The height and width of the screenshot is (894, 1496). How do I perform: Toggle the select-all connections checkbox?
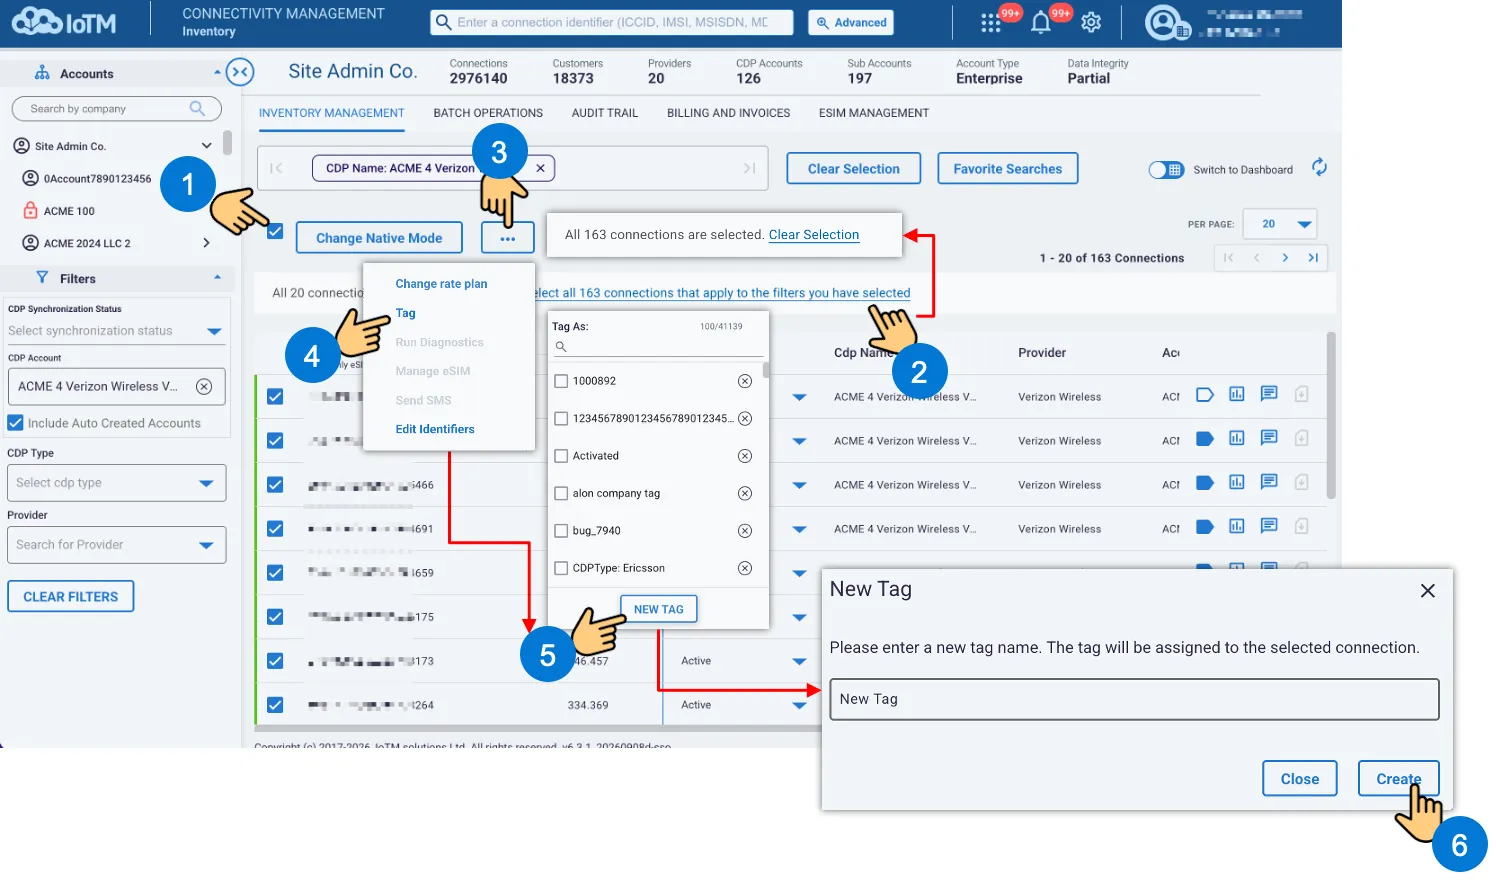[275, 232]
